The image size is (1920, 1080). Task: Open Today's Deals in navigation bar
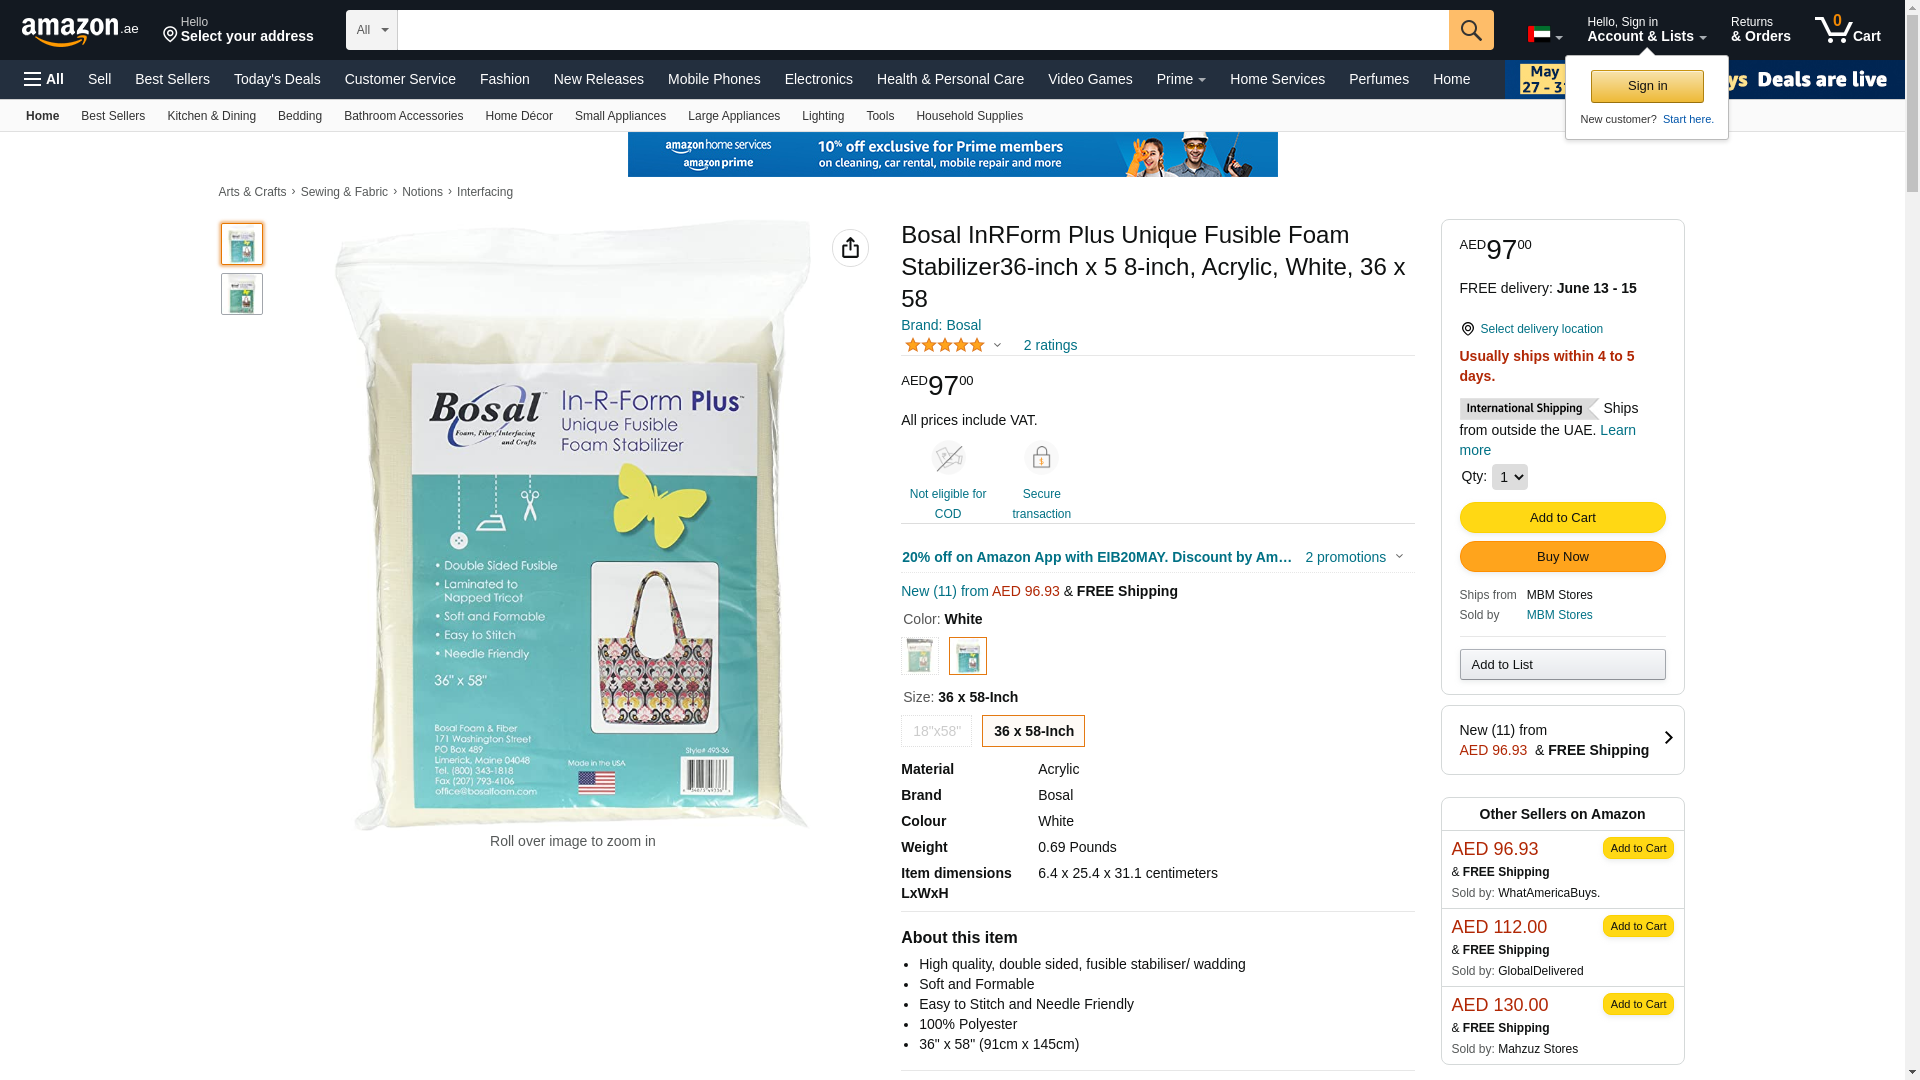(277, 79)
